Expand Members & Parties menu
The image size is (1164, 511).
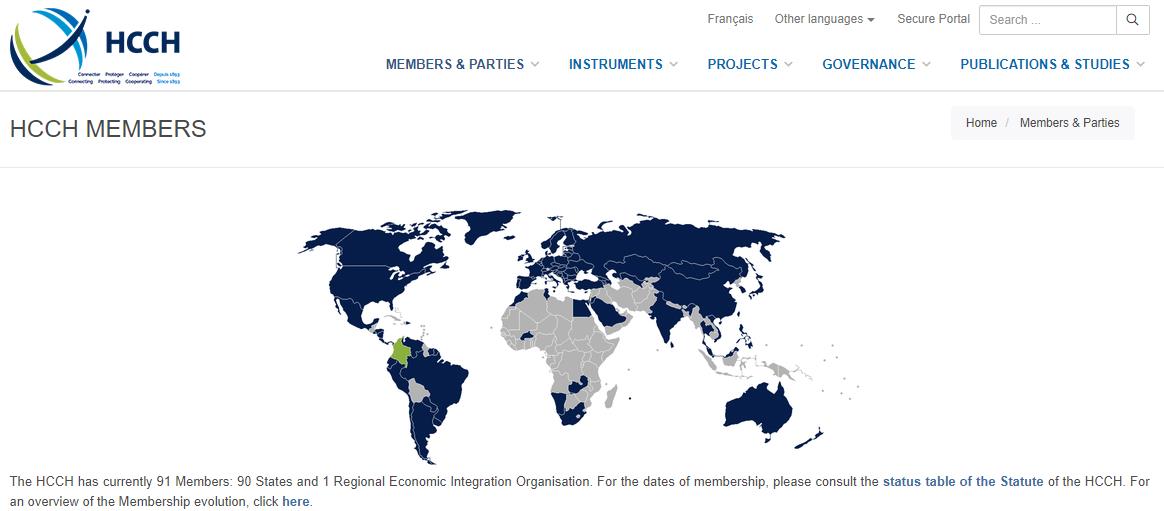point(462,64)
